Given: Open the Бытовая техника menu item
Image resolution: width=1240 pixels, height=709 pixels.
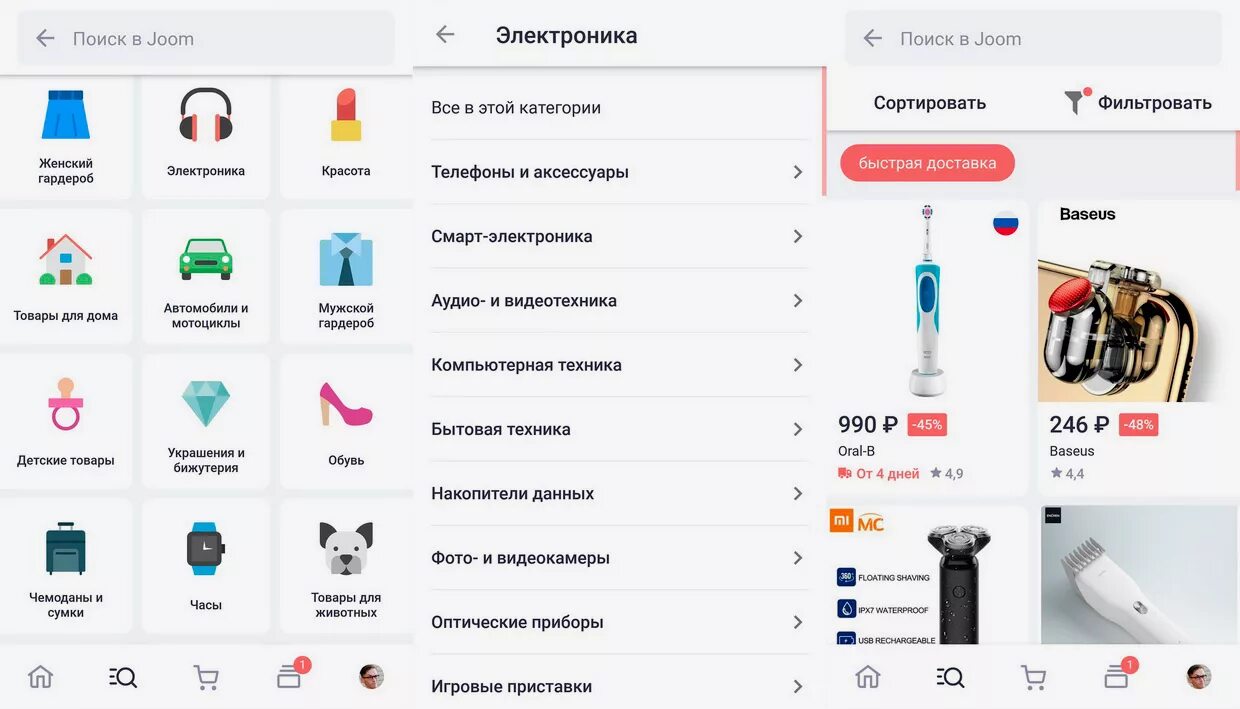Looking at the screenshot, I should point(619,429).
